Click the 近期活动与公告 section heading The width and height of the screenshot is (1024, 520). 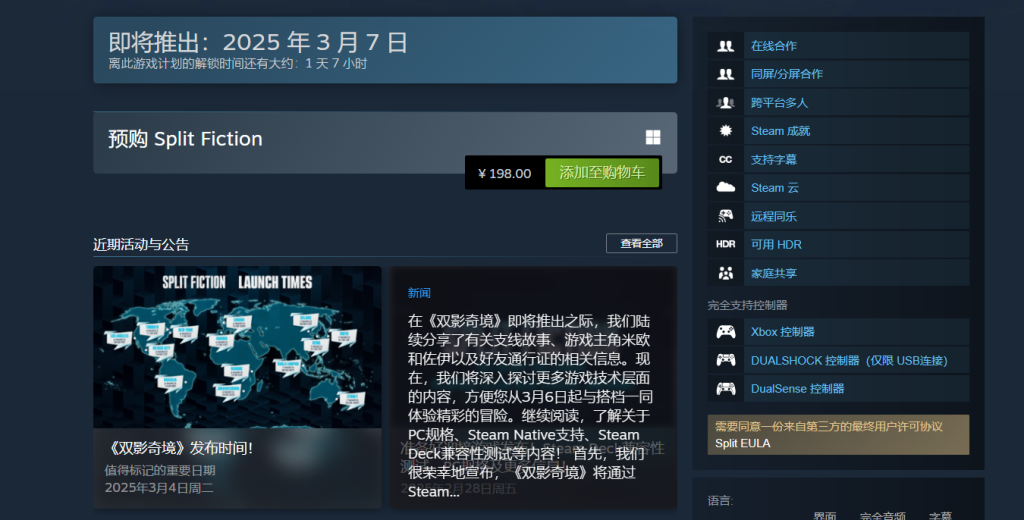141,244
